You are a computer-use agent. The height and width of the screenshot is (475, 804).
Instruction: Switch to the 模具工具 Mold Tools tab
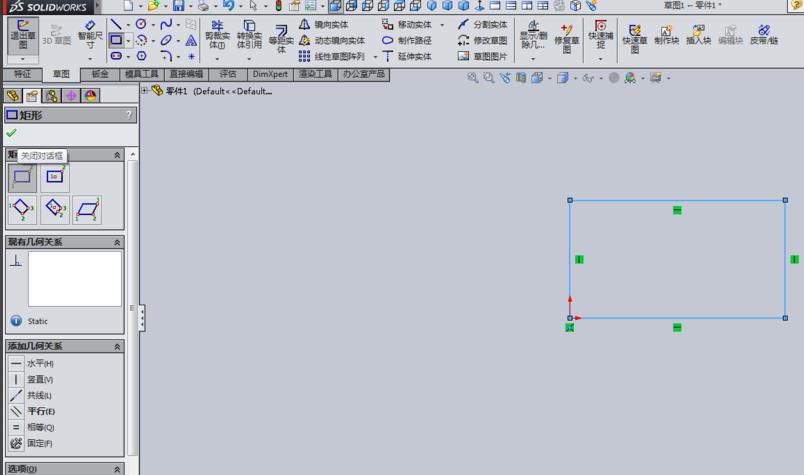[x=142, y=74]
